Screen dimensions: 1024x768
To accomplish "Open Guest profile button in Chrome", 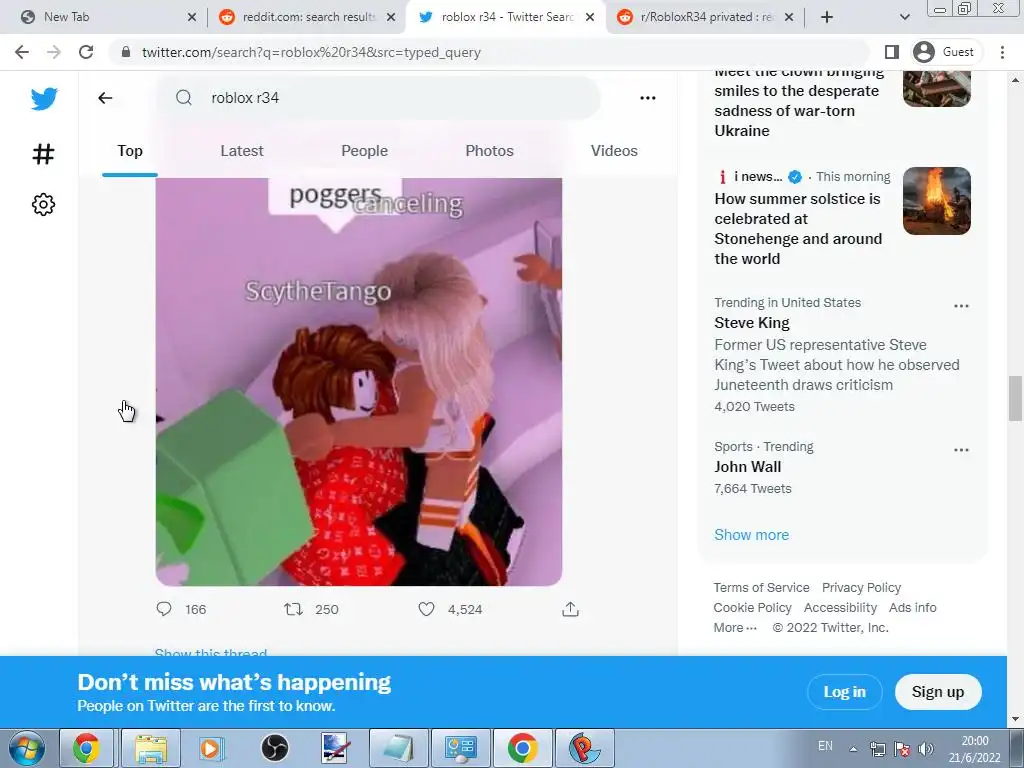I will pyautogui.click(x=945, y=52).
